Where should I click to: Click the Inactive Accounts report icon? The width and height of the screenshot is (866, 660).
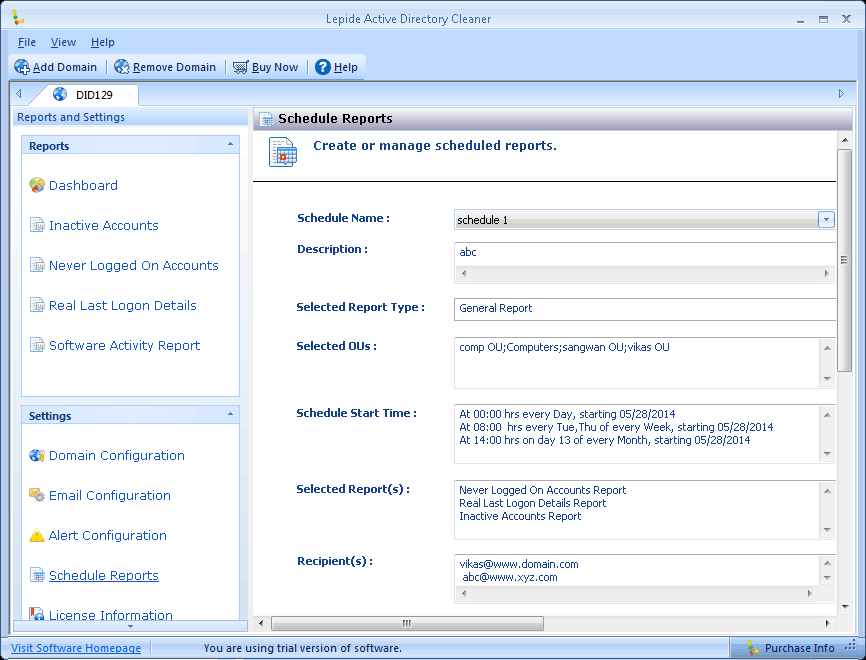tap(37, 225)
